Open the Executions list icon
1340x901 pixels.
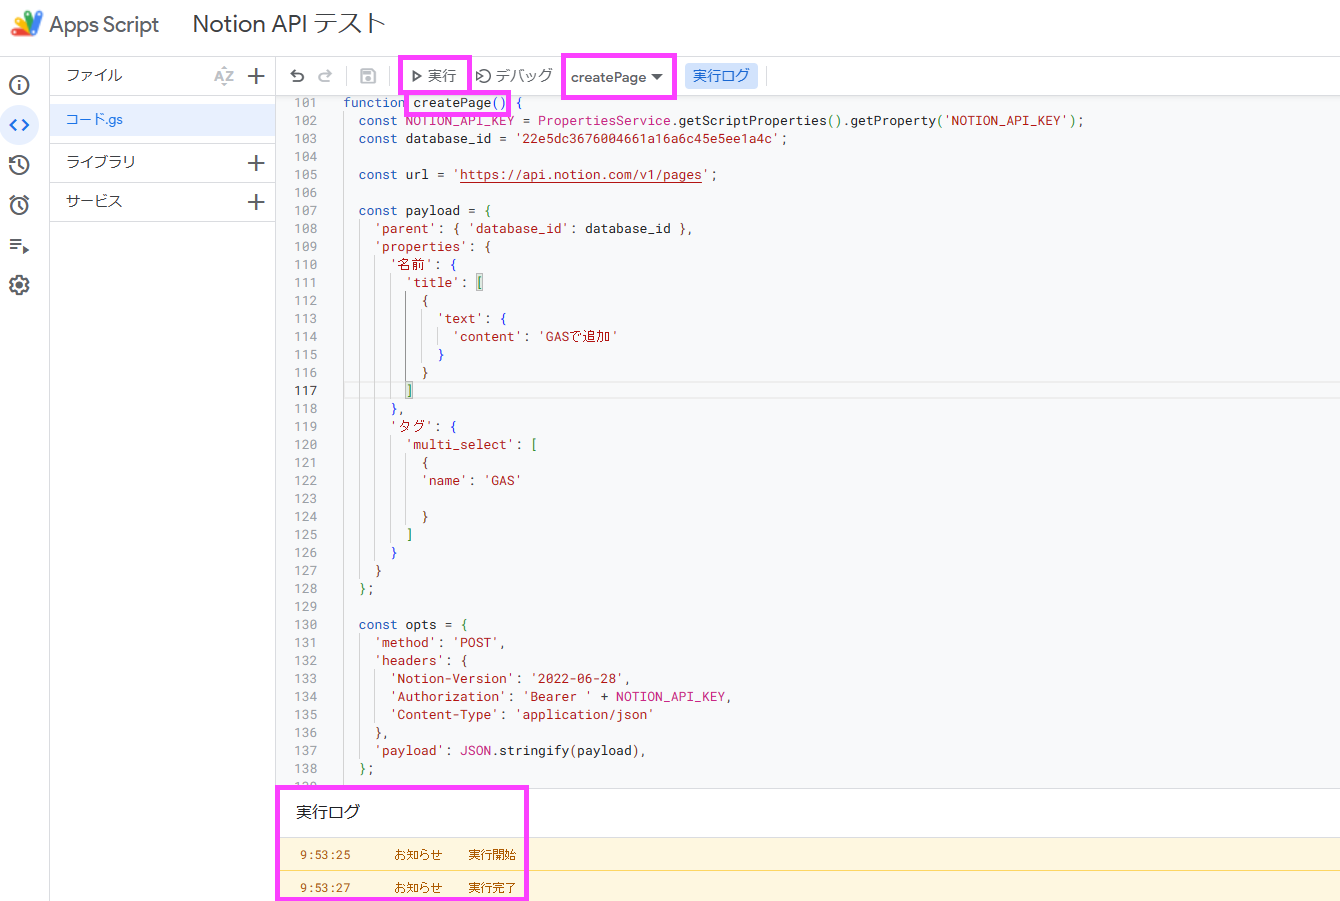tap(19, 245)
